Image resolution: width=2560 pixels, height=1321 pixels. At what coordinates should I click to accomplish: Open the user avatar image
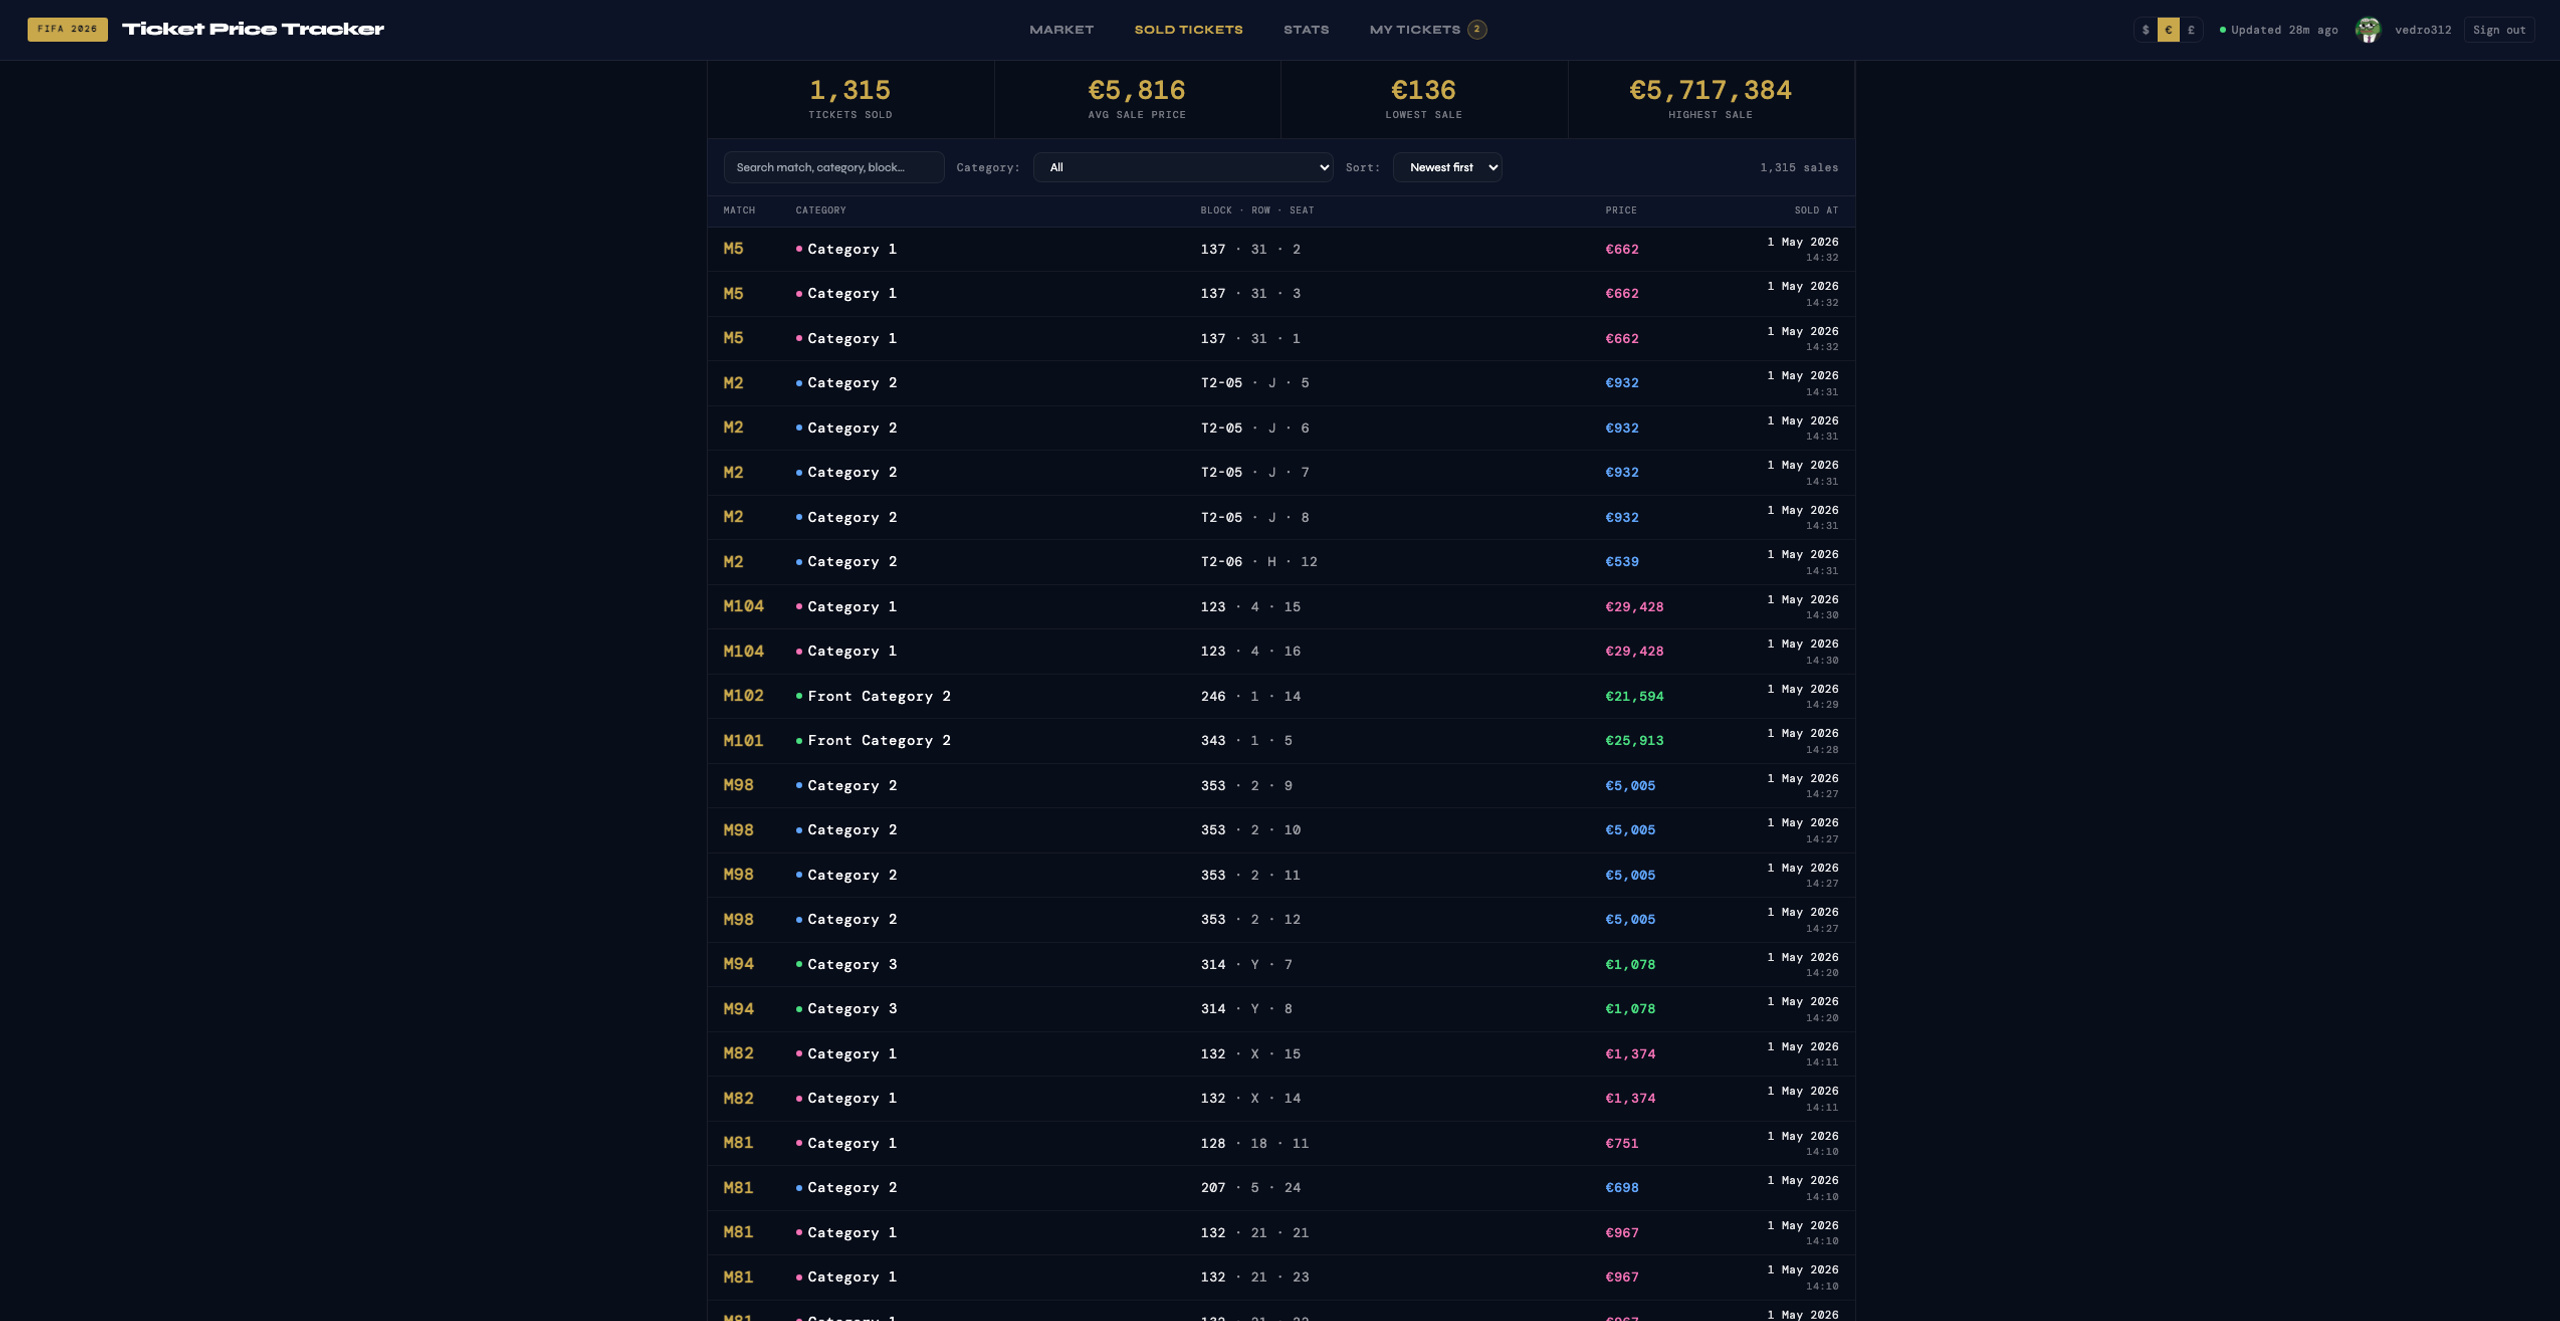coord(2367,29)
